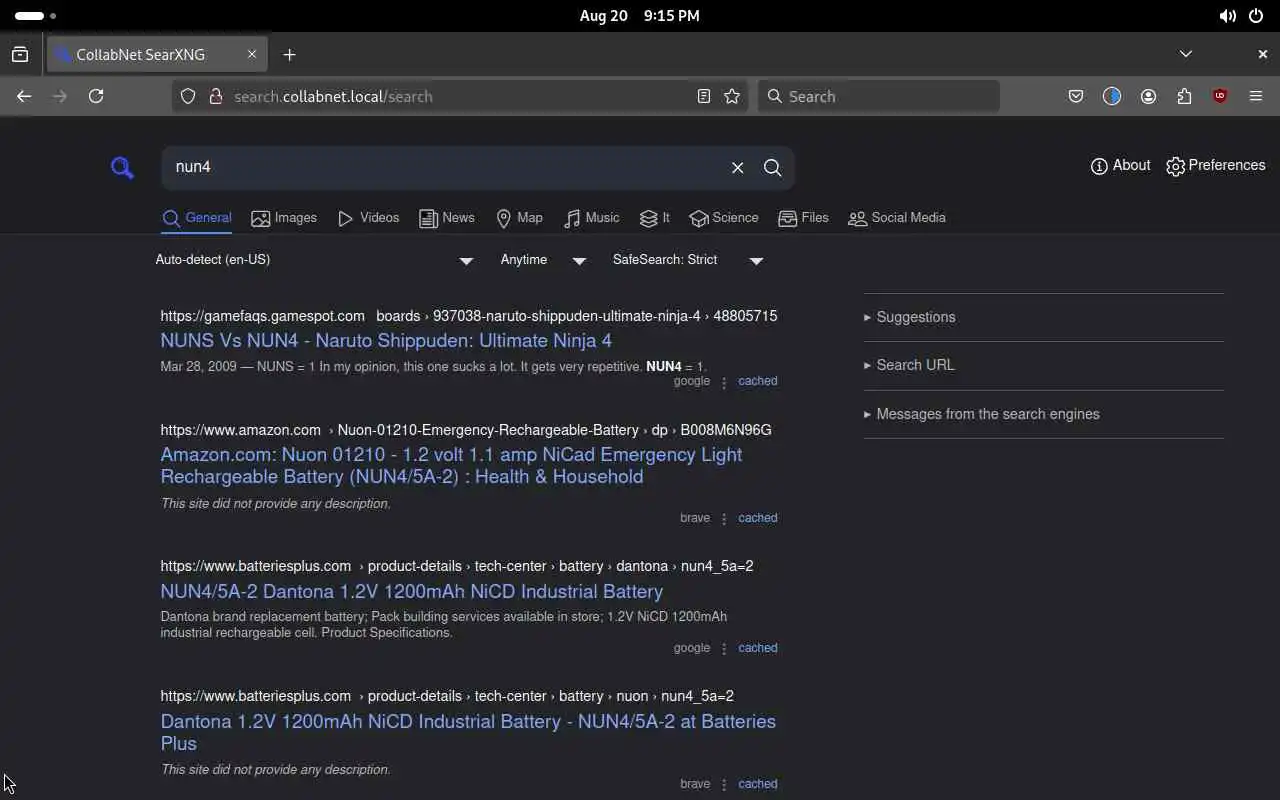Switch to the Images tab
The image size is (1280, 800).
pos(284,218)
